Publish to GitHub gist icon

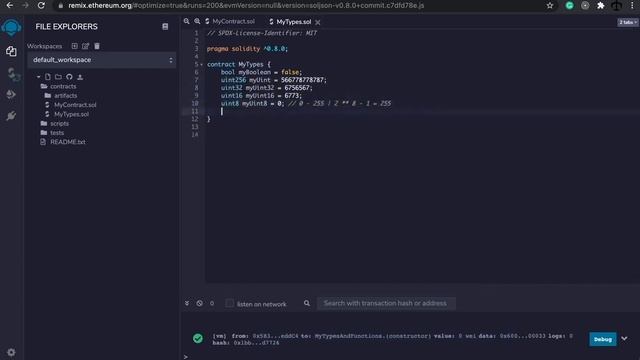(x=69, y=77)
